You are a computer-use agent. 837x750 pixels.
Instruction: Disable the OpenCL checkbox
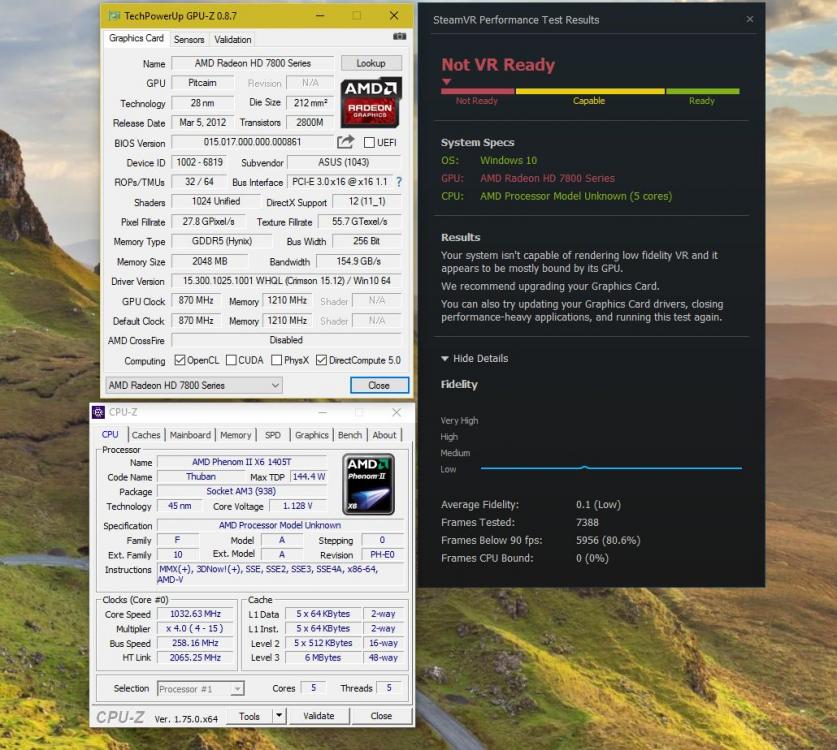[x=178, y=359]
